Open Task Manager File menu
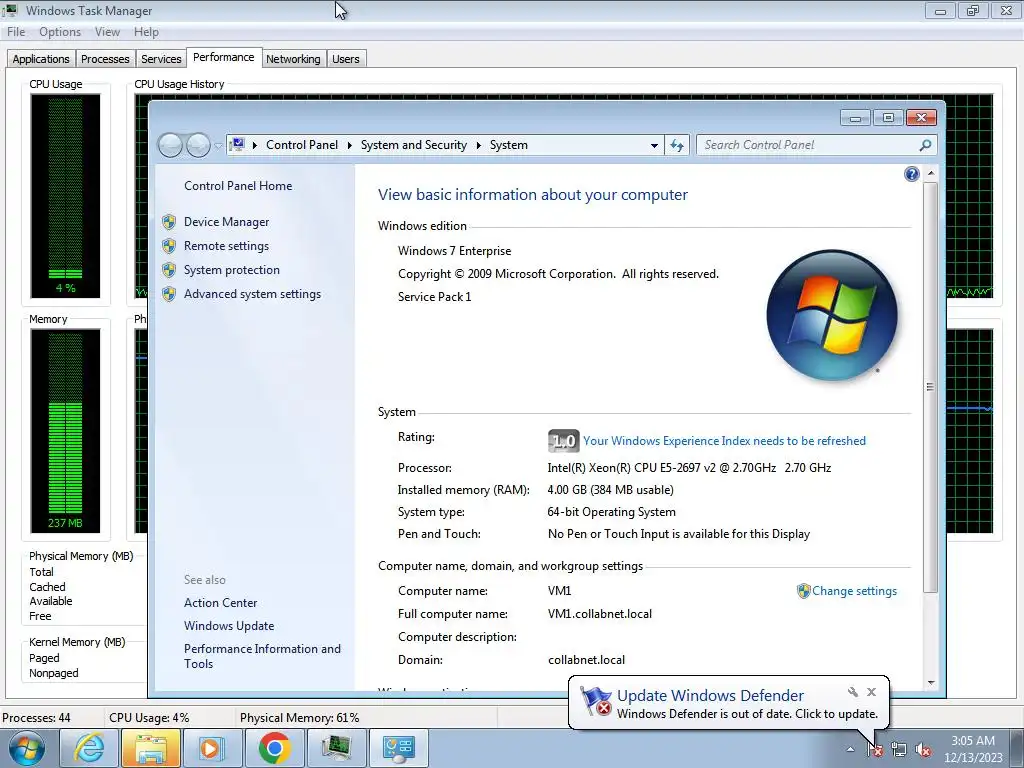The height and width of the screenshot is (768, 1024). point(16,32)
